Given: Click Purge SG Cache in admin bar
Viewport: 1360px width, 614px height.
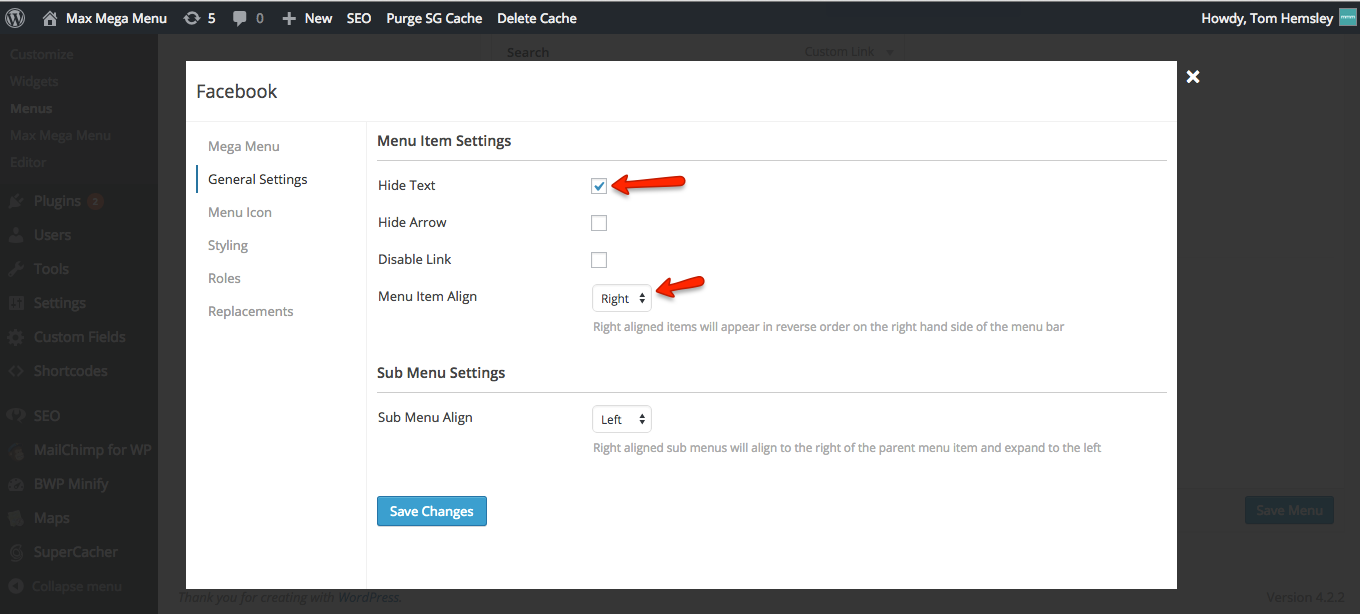Looking at the screenshot, I should 434,18.
